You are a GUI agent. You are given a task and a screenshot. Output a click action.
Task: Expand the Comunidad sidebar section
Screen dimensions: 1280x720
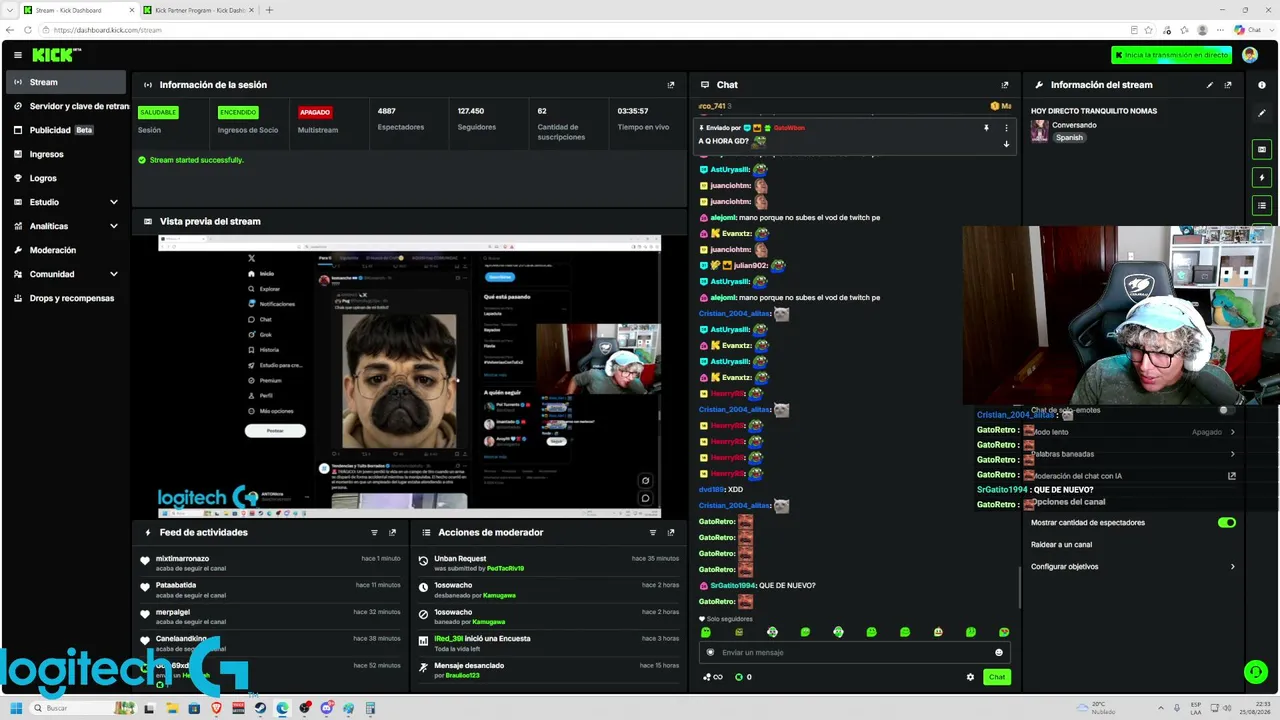(x=64, y=274)
